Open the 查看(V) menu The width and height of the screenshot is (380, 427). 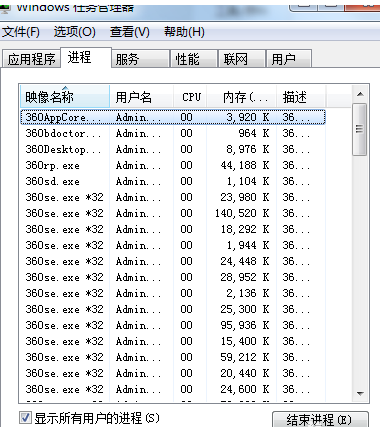click(x=130, y=32)
